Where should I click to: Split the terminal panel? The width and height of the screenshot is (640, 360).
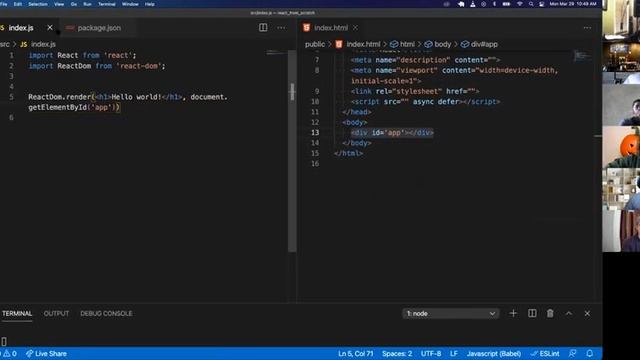point(532,313)
